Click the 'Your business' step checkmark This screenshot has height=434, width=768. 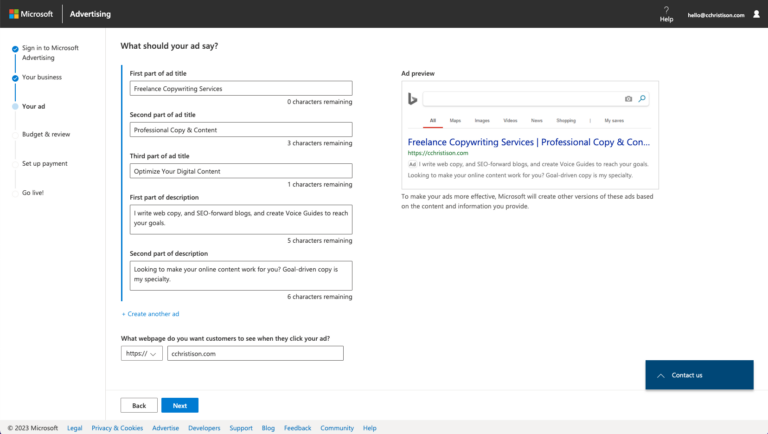pyautogui.click(x=15, y=78)
